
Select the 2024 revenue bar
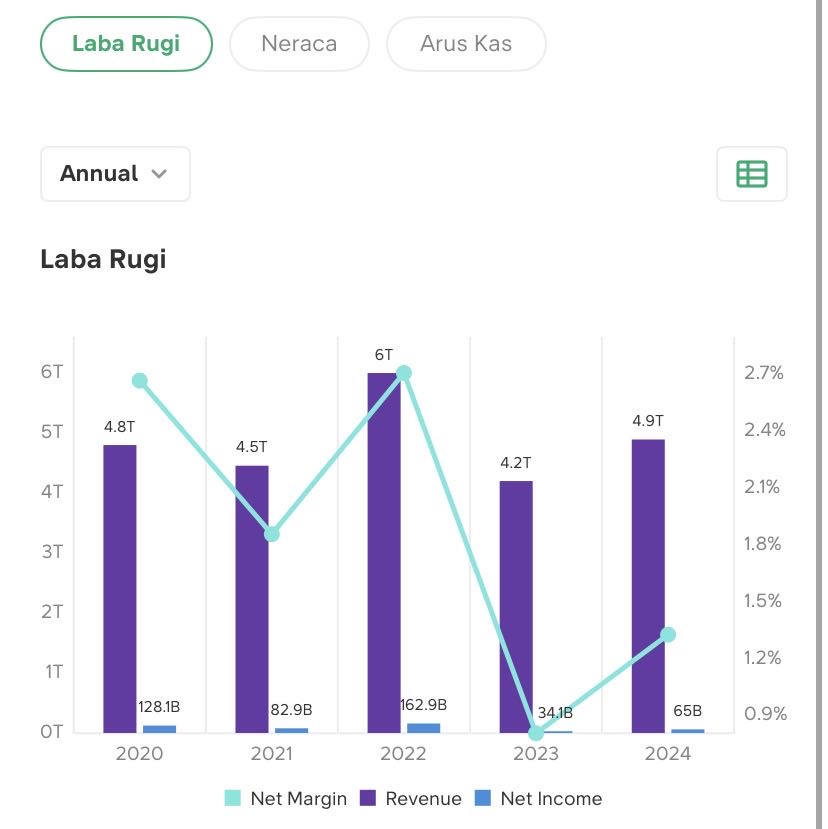point(648,585)
